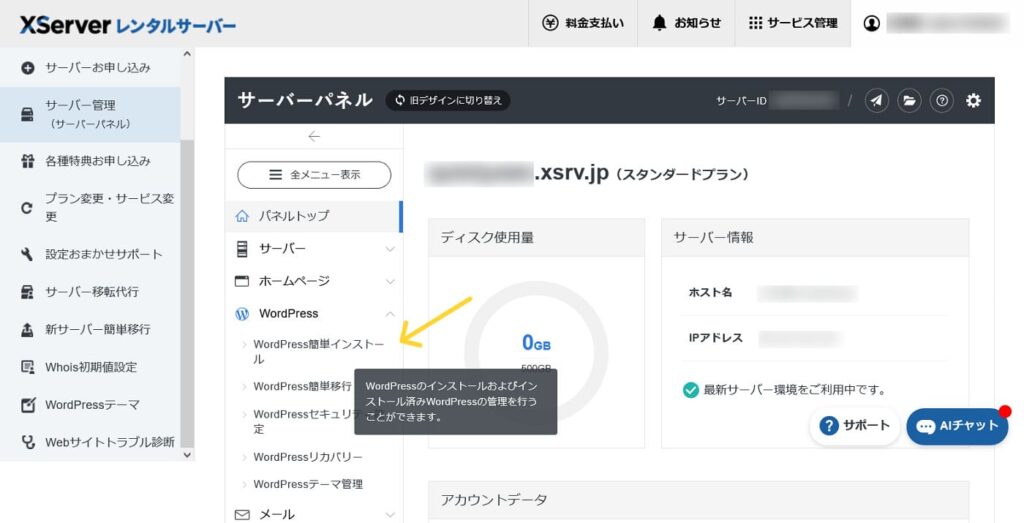Open WordPressテーマ sidebar item
Image resolution: width=1024 pixels, height=523 pixels.
tap(90, 405)
